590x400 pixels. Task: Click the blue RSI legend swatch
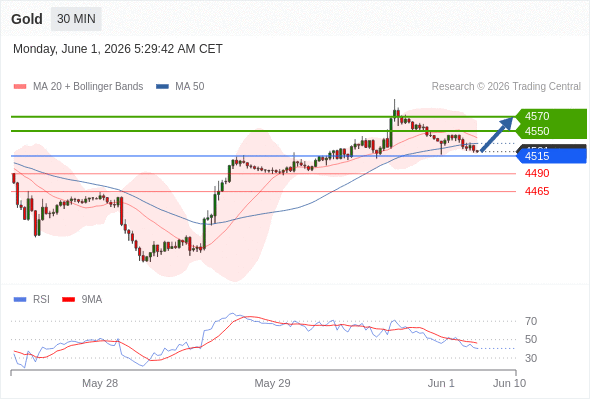(20, 300)
